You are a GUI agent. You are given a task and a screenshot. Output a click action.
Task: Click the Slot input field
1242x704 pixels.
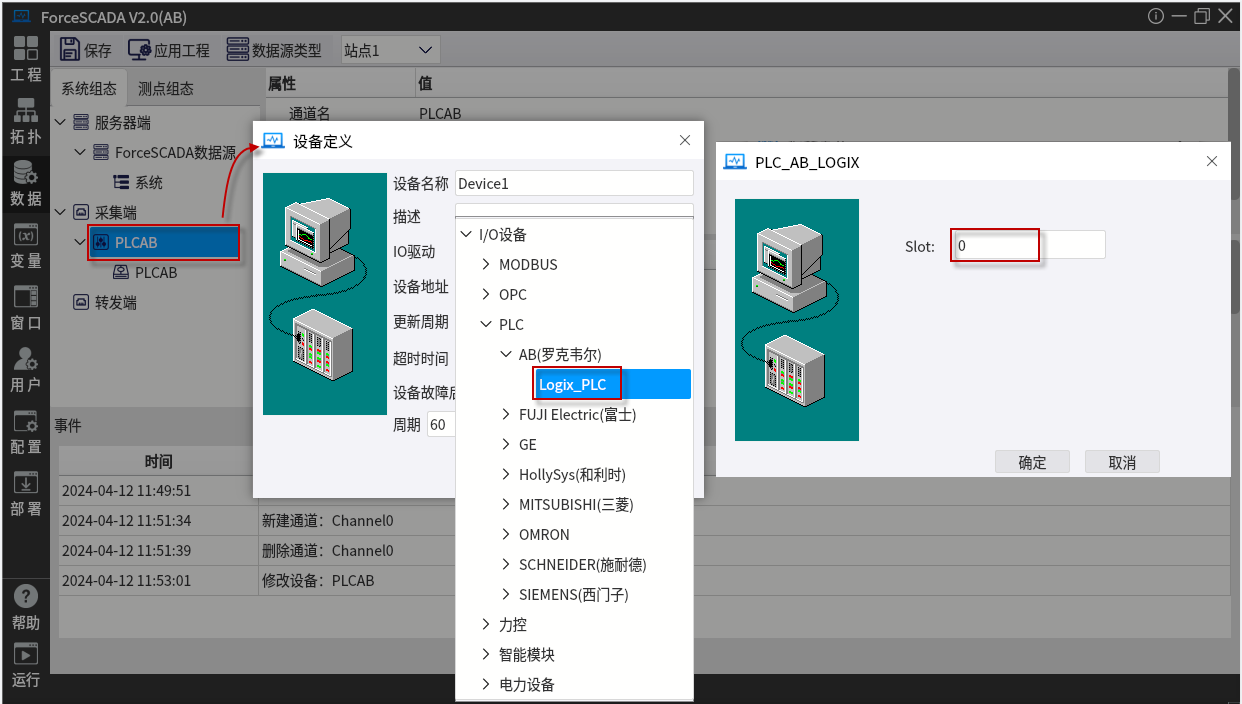pos(1028,245)
